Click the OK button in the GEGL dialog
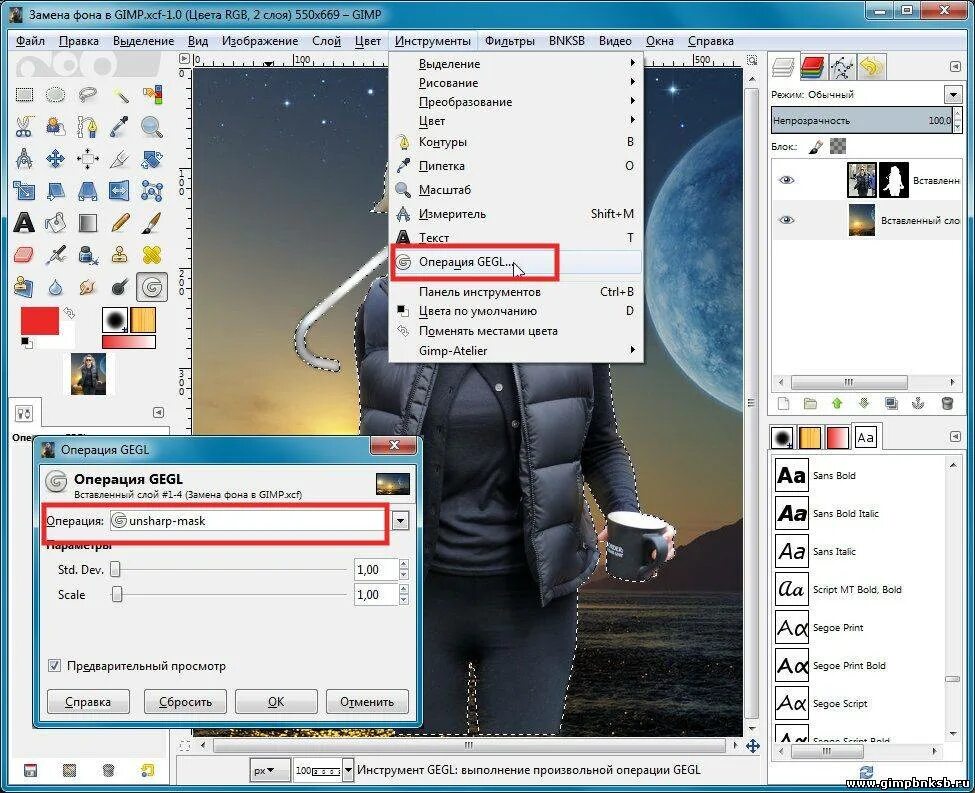The width and height of the screenshot is (975, 793). [x=276, y=702]
